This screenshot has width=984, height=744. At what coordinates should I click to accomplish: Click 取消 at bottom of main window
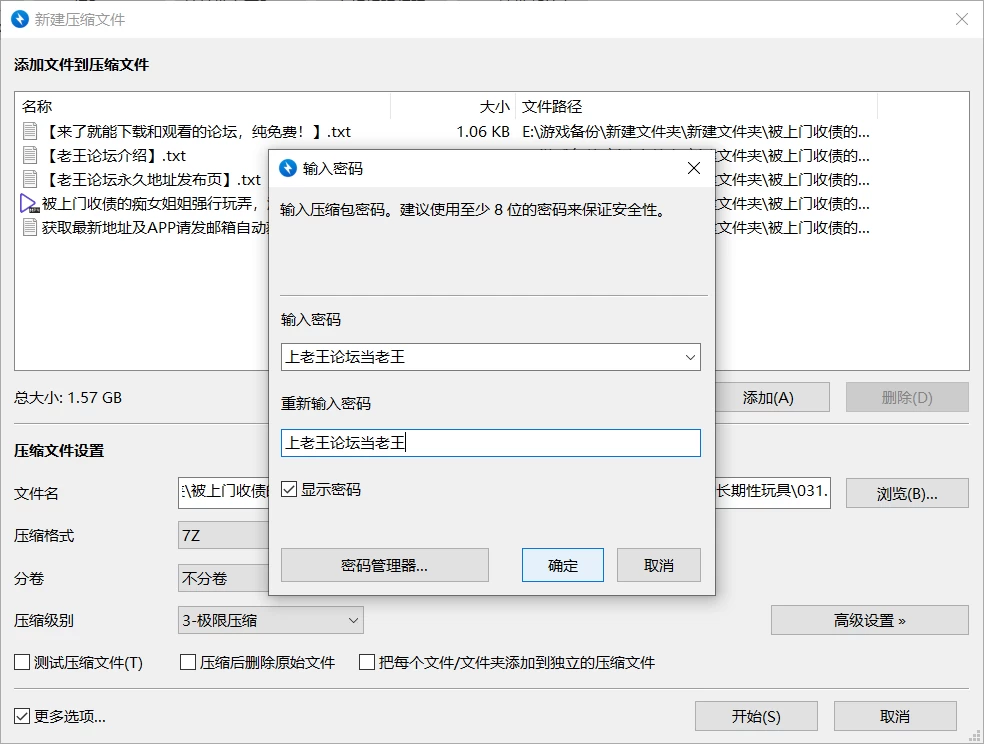pos(895,716)
